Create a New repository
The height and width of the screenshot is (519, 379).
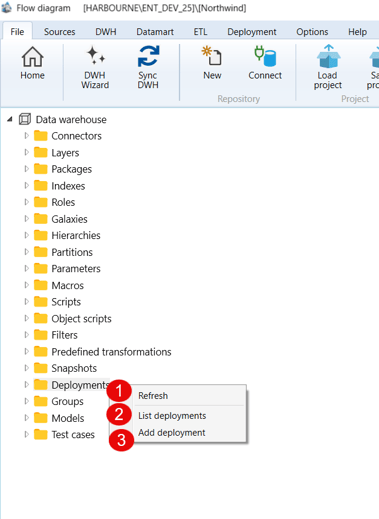(212, 63)
